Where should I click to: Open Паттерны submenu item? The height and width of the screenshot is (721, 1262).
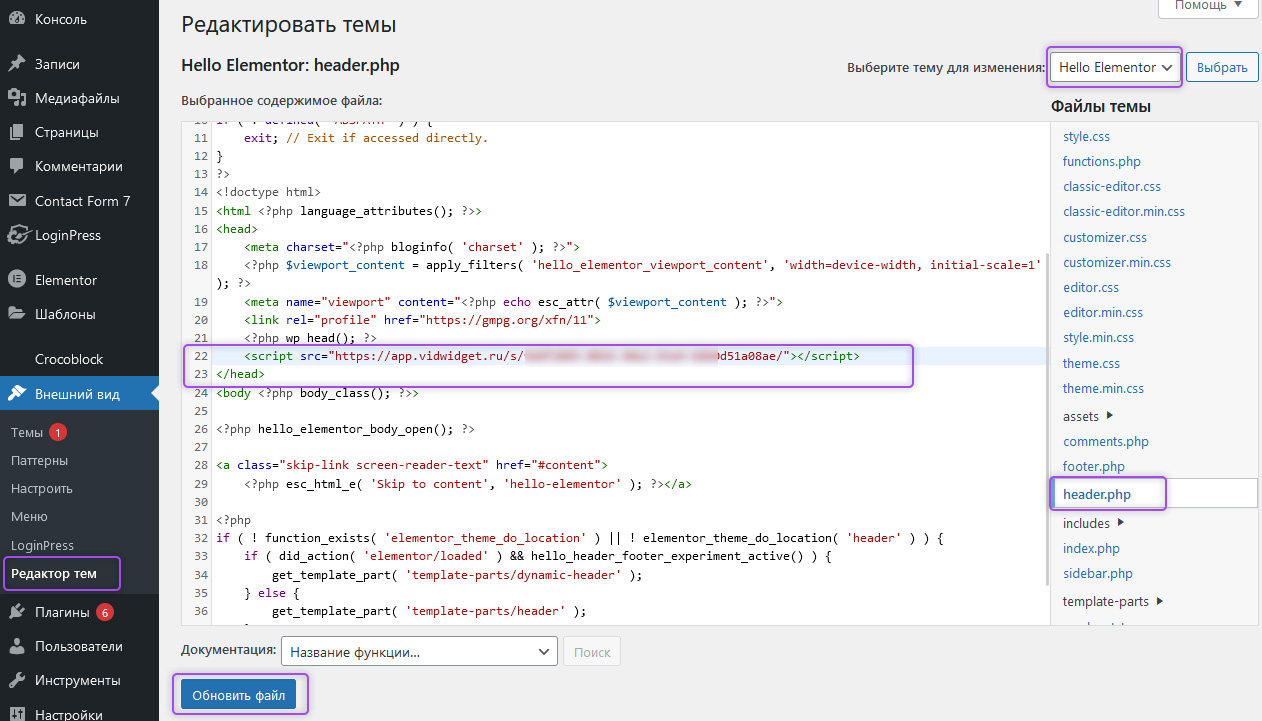pos(40,461)
